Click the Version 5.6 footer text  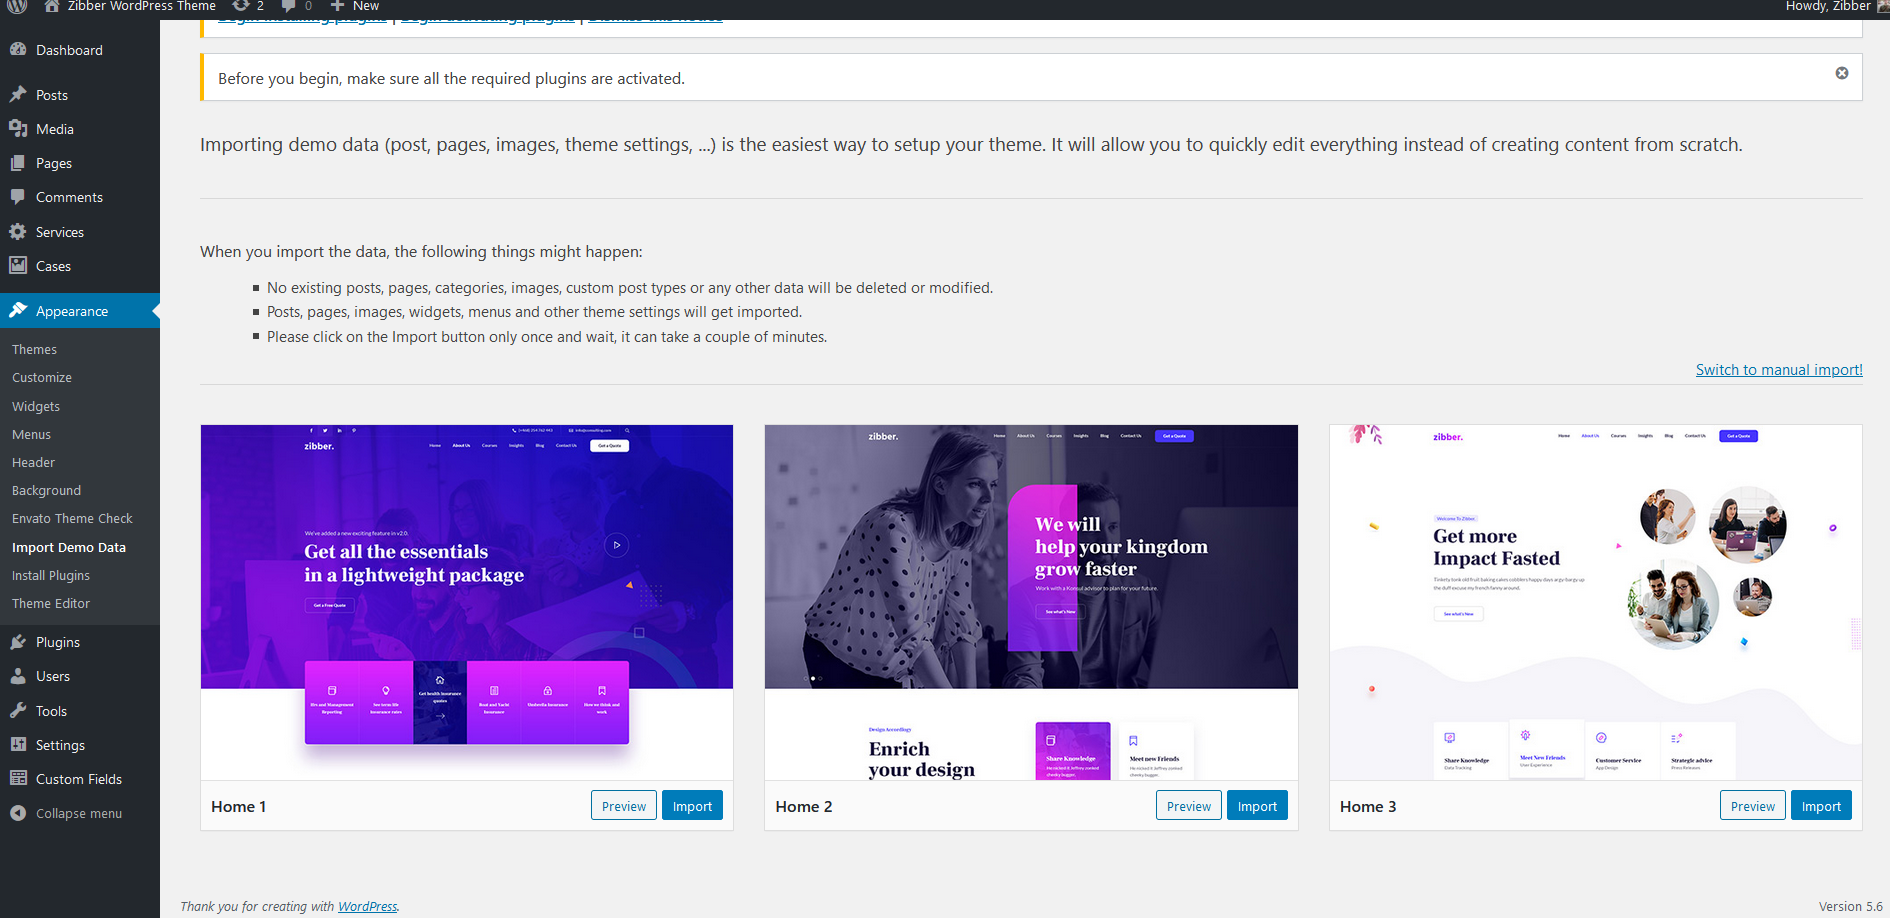click(x=1850, y=906)
